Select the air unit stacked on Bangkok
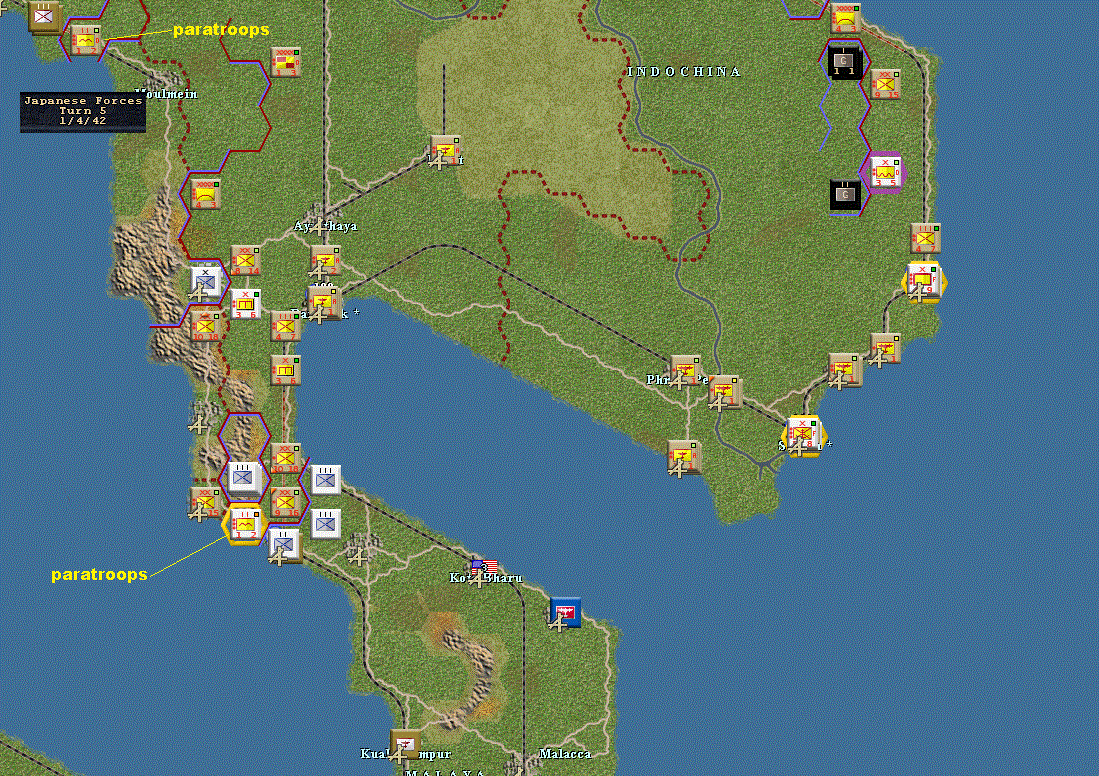This screenshot has height=776, width=1099. [322, 302]
